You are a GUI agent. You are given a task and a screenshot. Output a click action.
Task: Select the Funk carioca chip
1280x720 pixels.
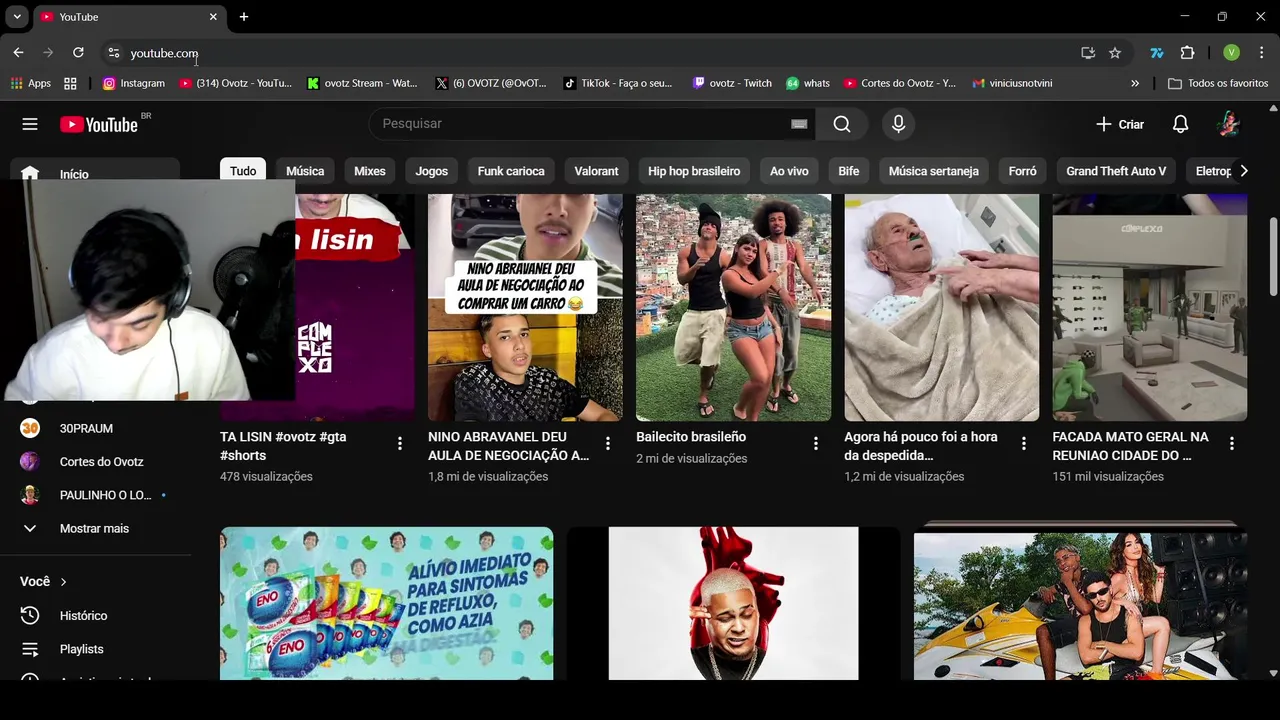point(511,171)
